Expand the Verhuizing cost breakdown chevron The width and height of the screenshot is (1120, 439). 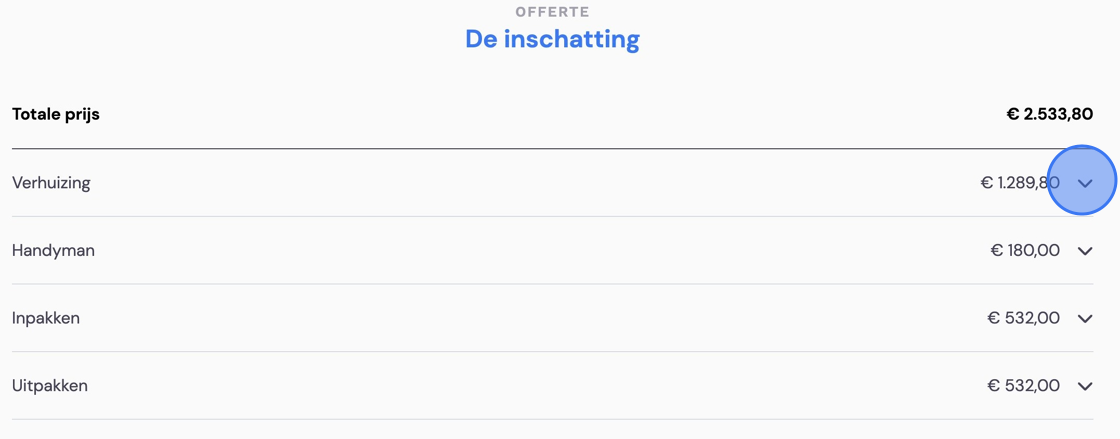click(1085, 183)
